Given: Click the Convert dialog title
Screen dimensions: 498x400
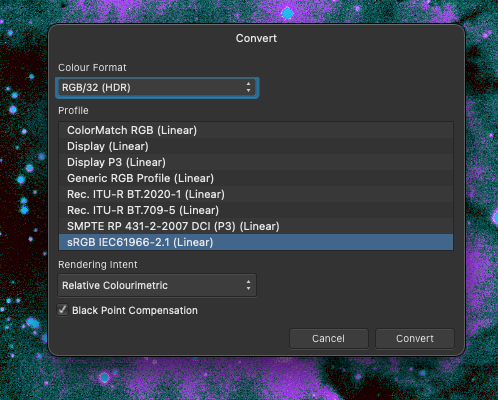Looking at the screenshot, I should (x=256, y=38).
